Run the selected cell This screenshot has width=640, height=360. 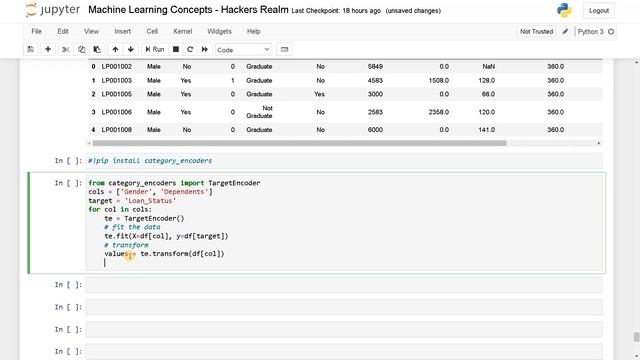(x=155, y=49)
